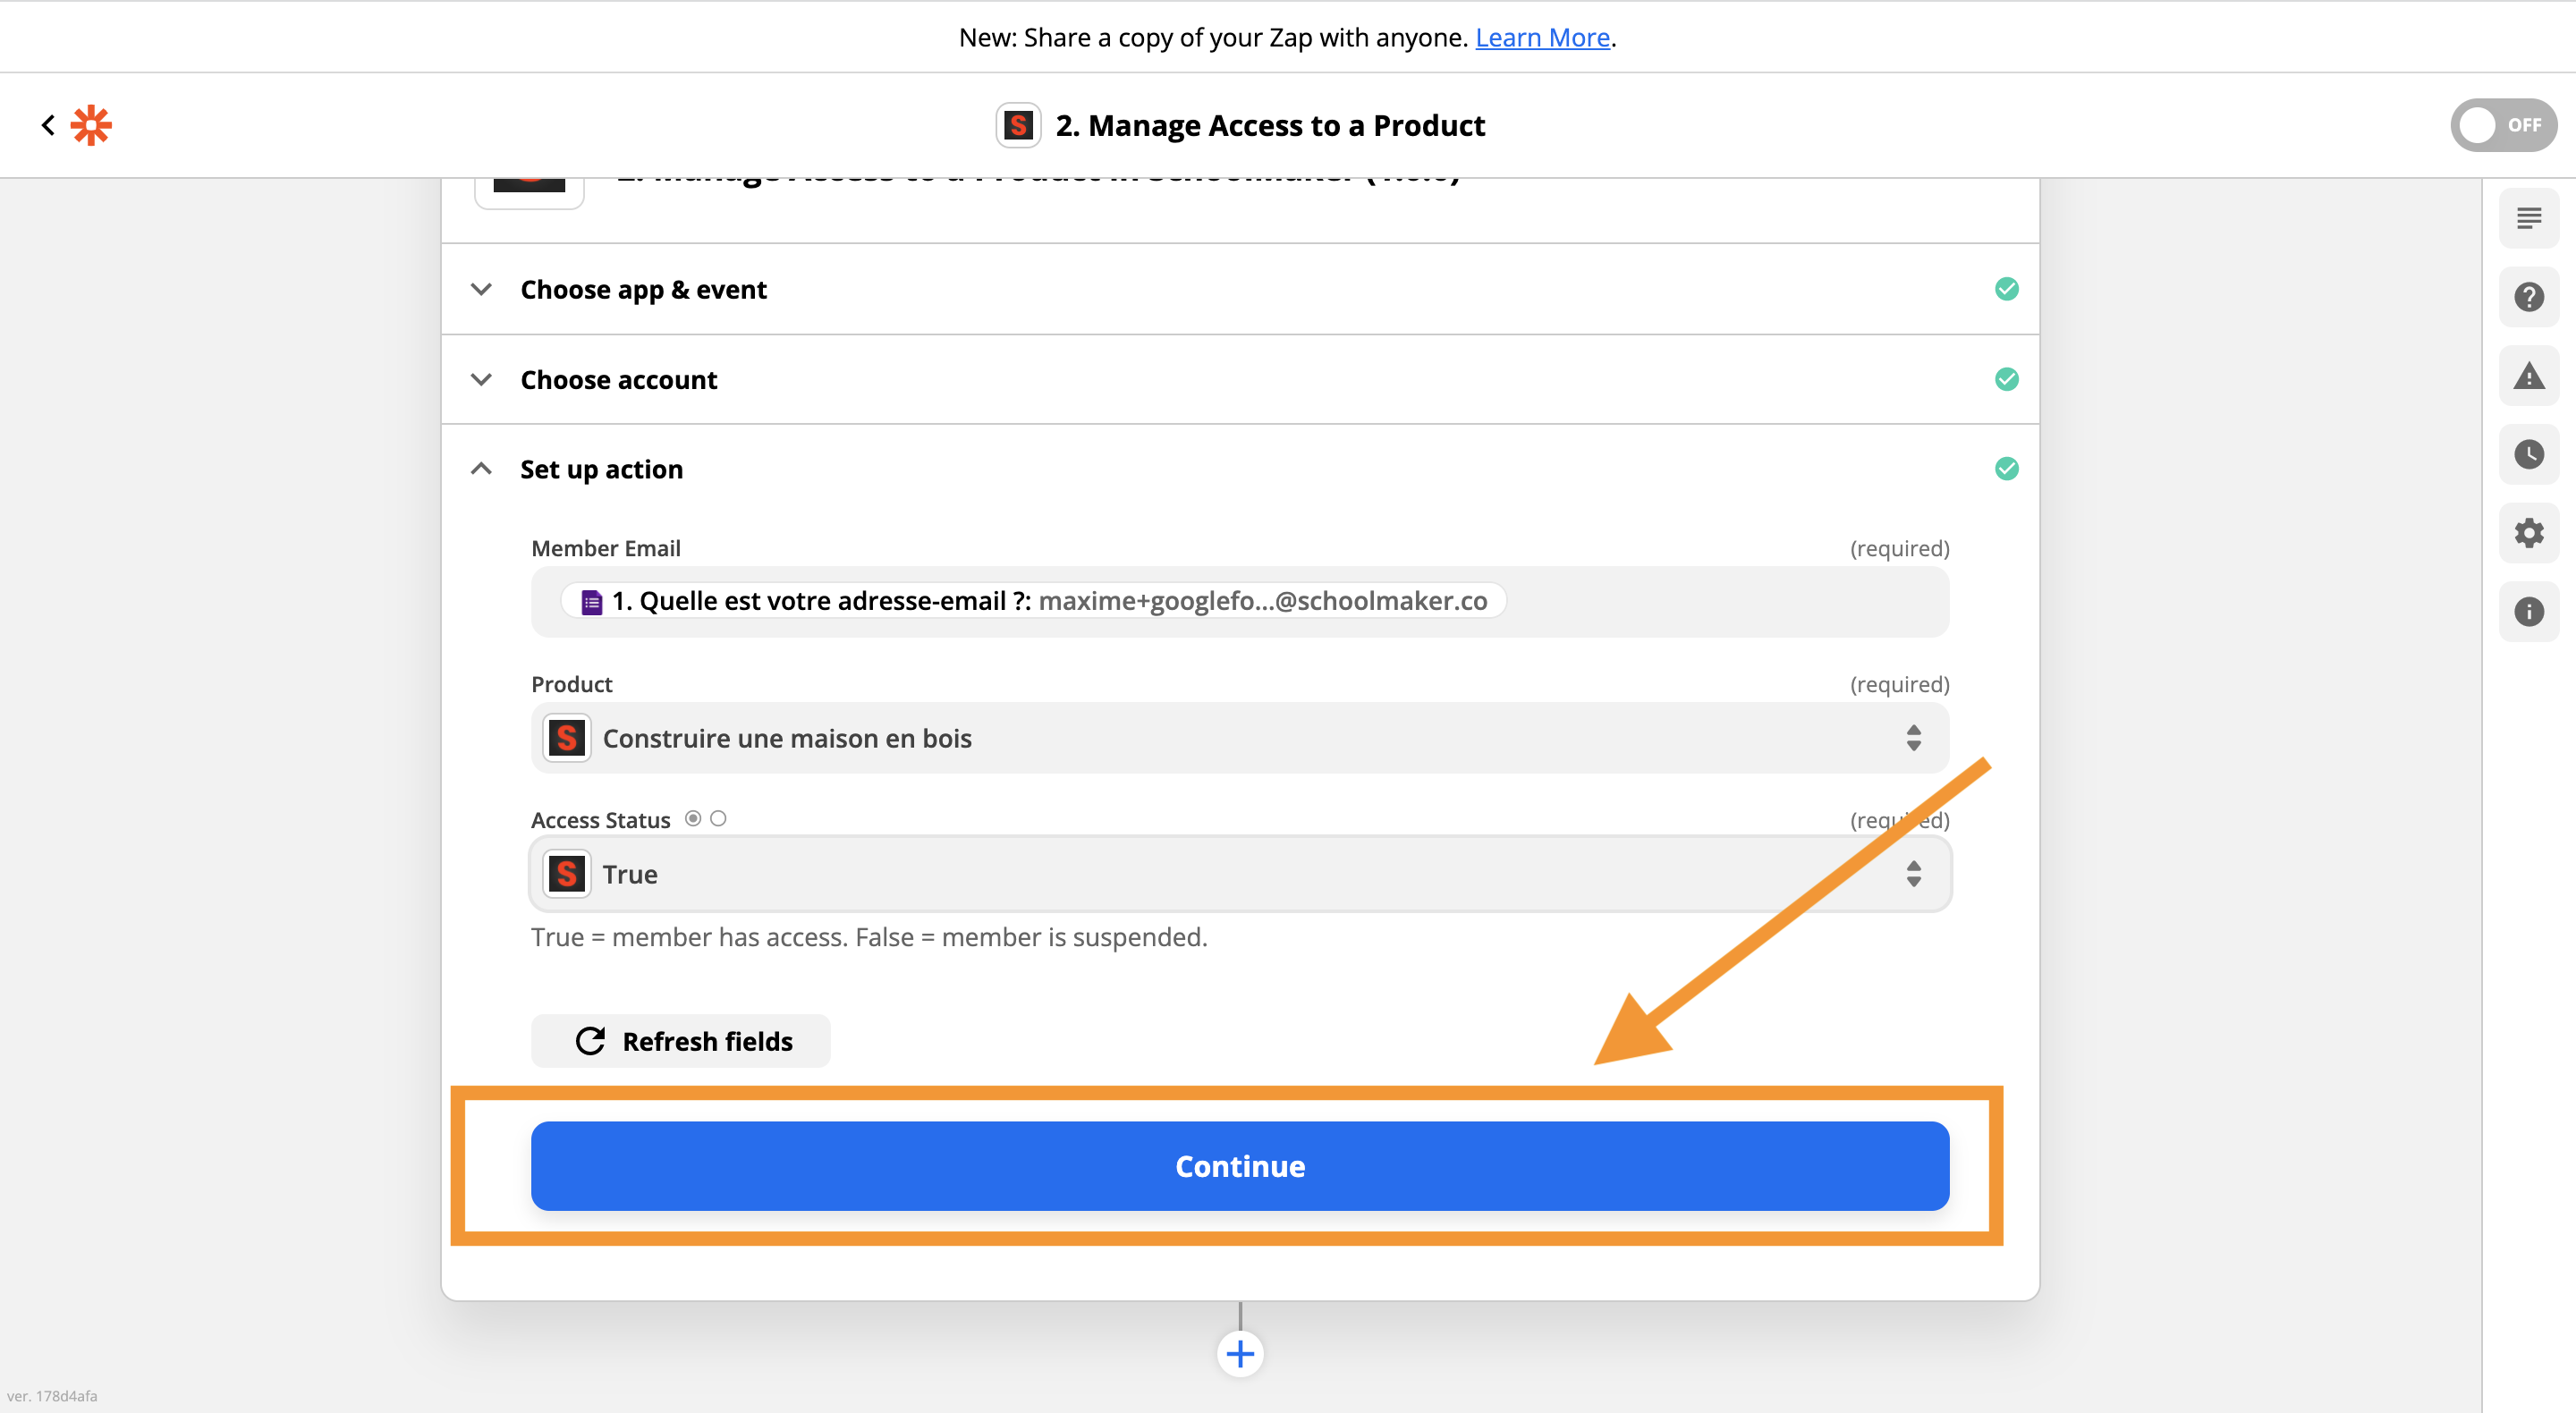This screenshot has height=1413, width=2576.
Task: Expand the Choose account section
Action: (619, 380)
